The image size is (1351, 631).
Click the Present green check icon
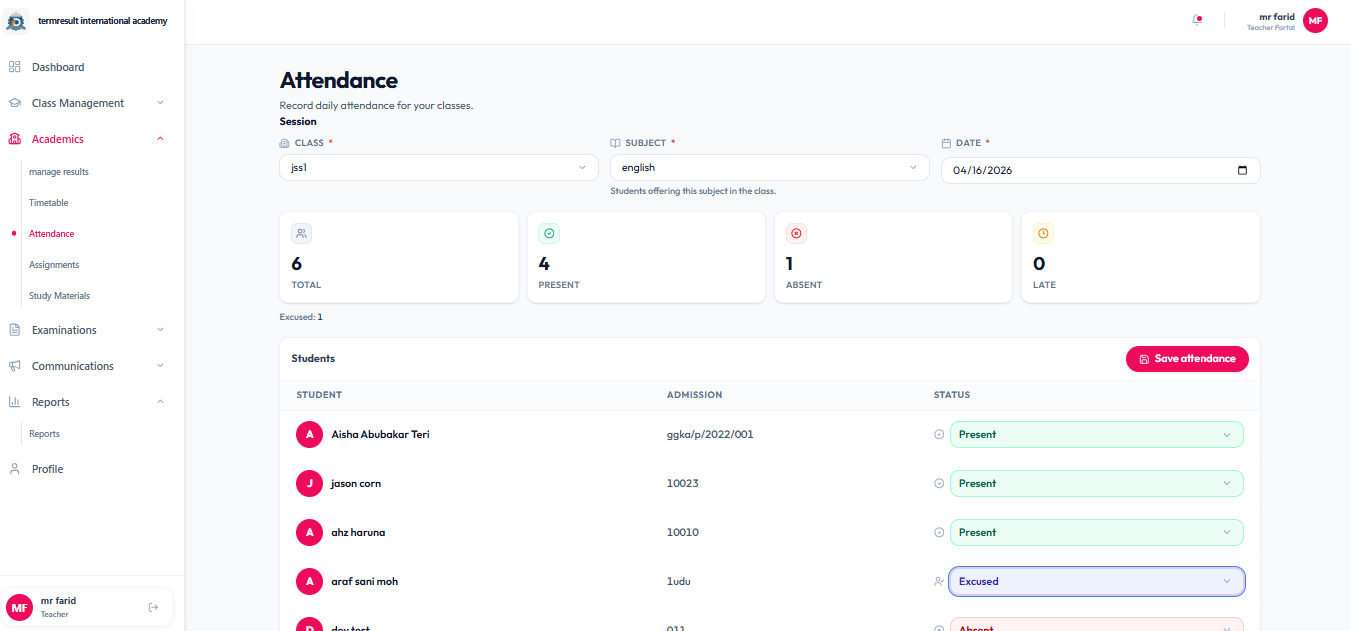tap(549, 233)
